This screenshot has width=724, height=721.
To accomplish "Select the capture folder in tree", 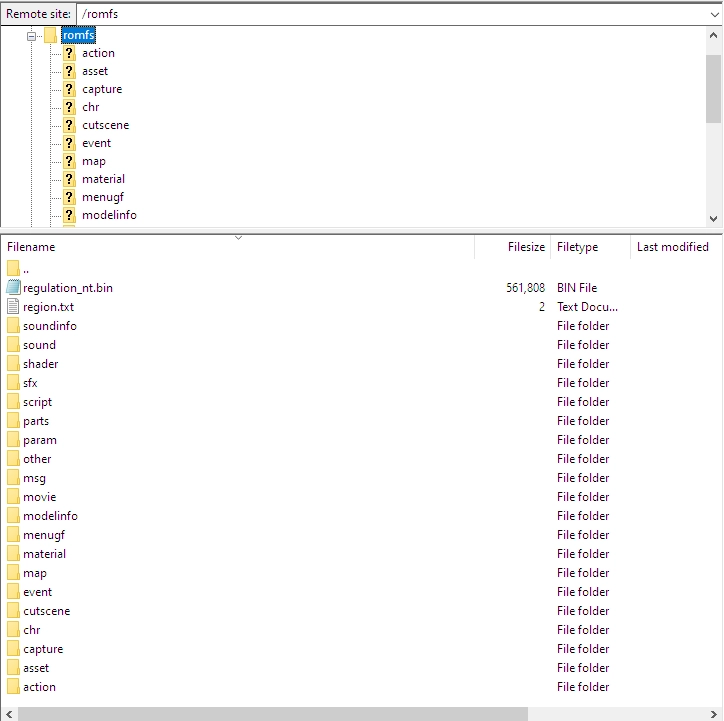I will coord(102,90).
